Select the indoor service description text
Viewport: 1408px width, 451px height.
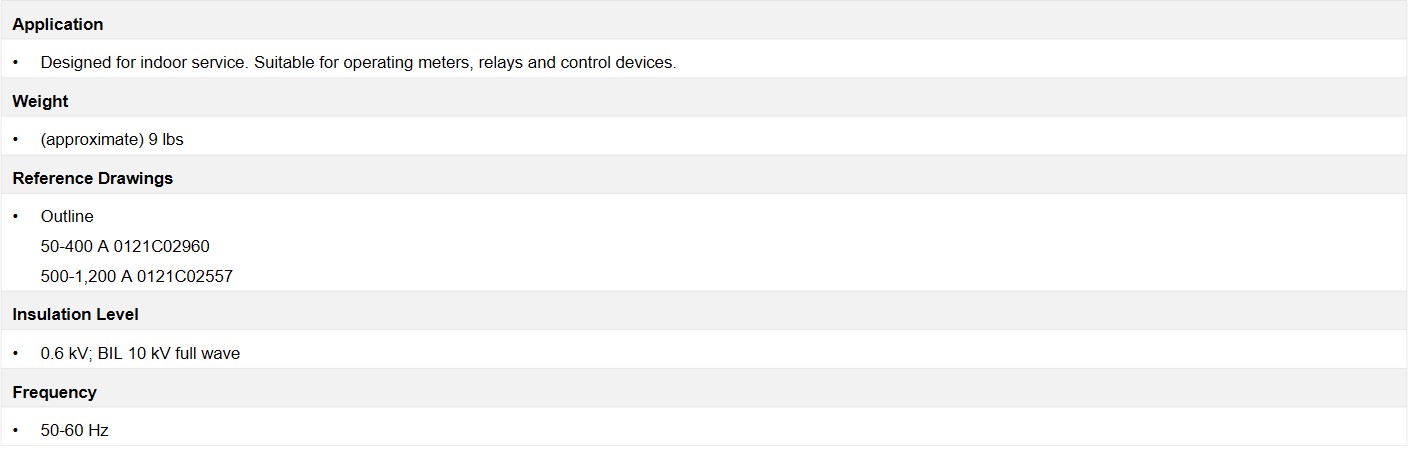358,62
